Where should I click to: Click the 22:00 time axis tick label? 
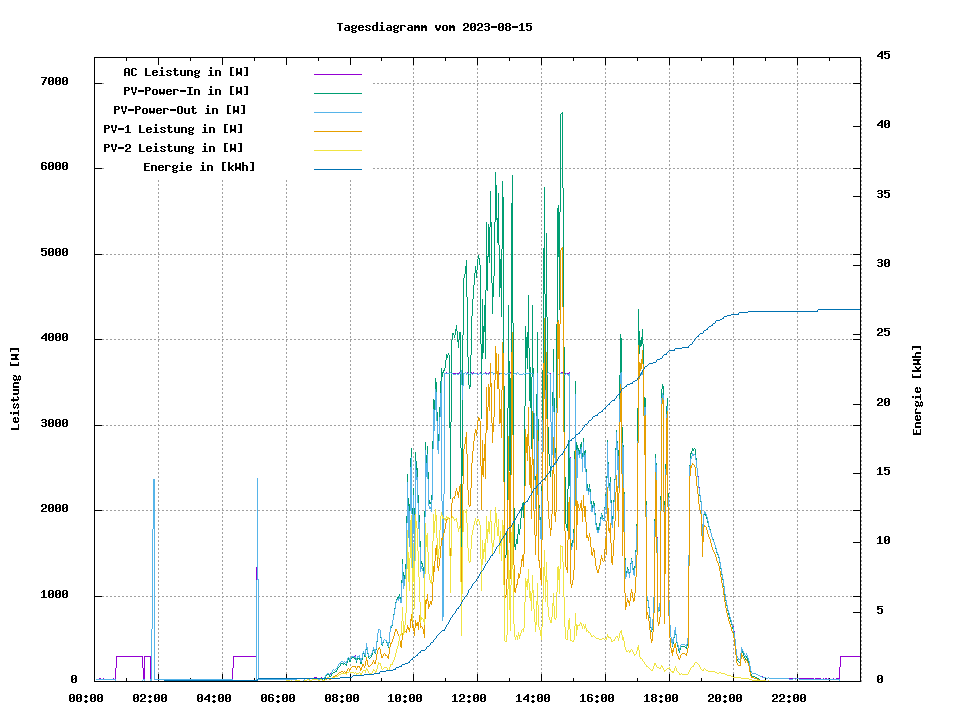pos(788,698)
